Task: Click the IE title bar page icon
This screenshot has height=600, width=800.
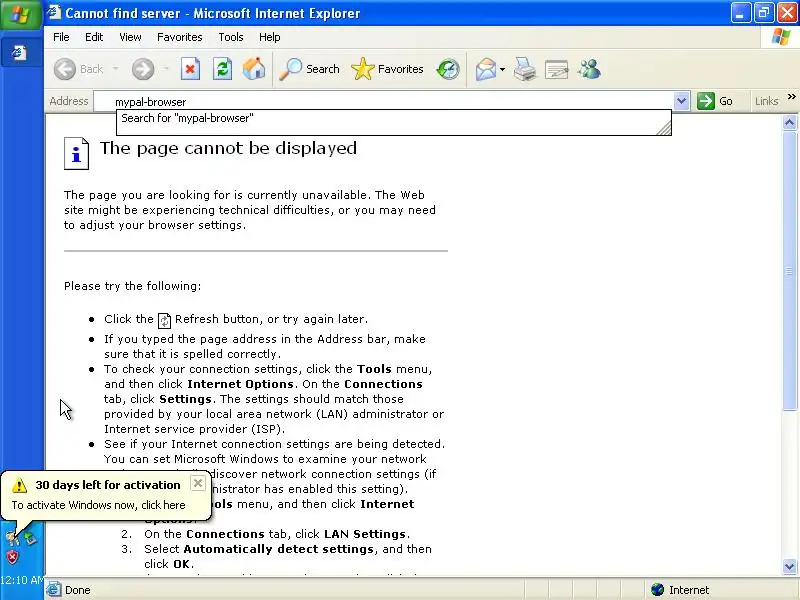Action: 55,13
